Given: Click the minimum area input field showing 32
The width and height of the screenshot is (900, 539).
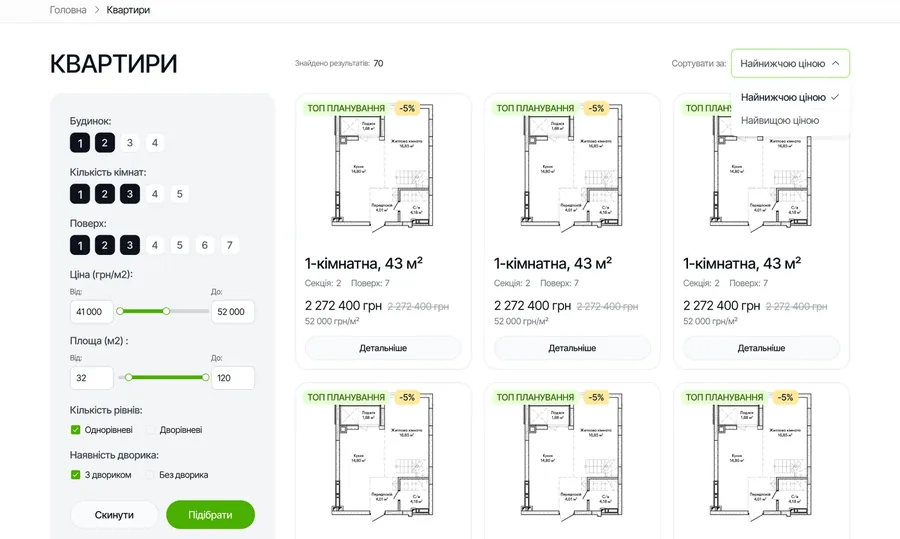Looking at the screenshot, I should [x=92, y=378].
